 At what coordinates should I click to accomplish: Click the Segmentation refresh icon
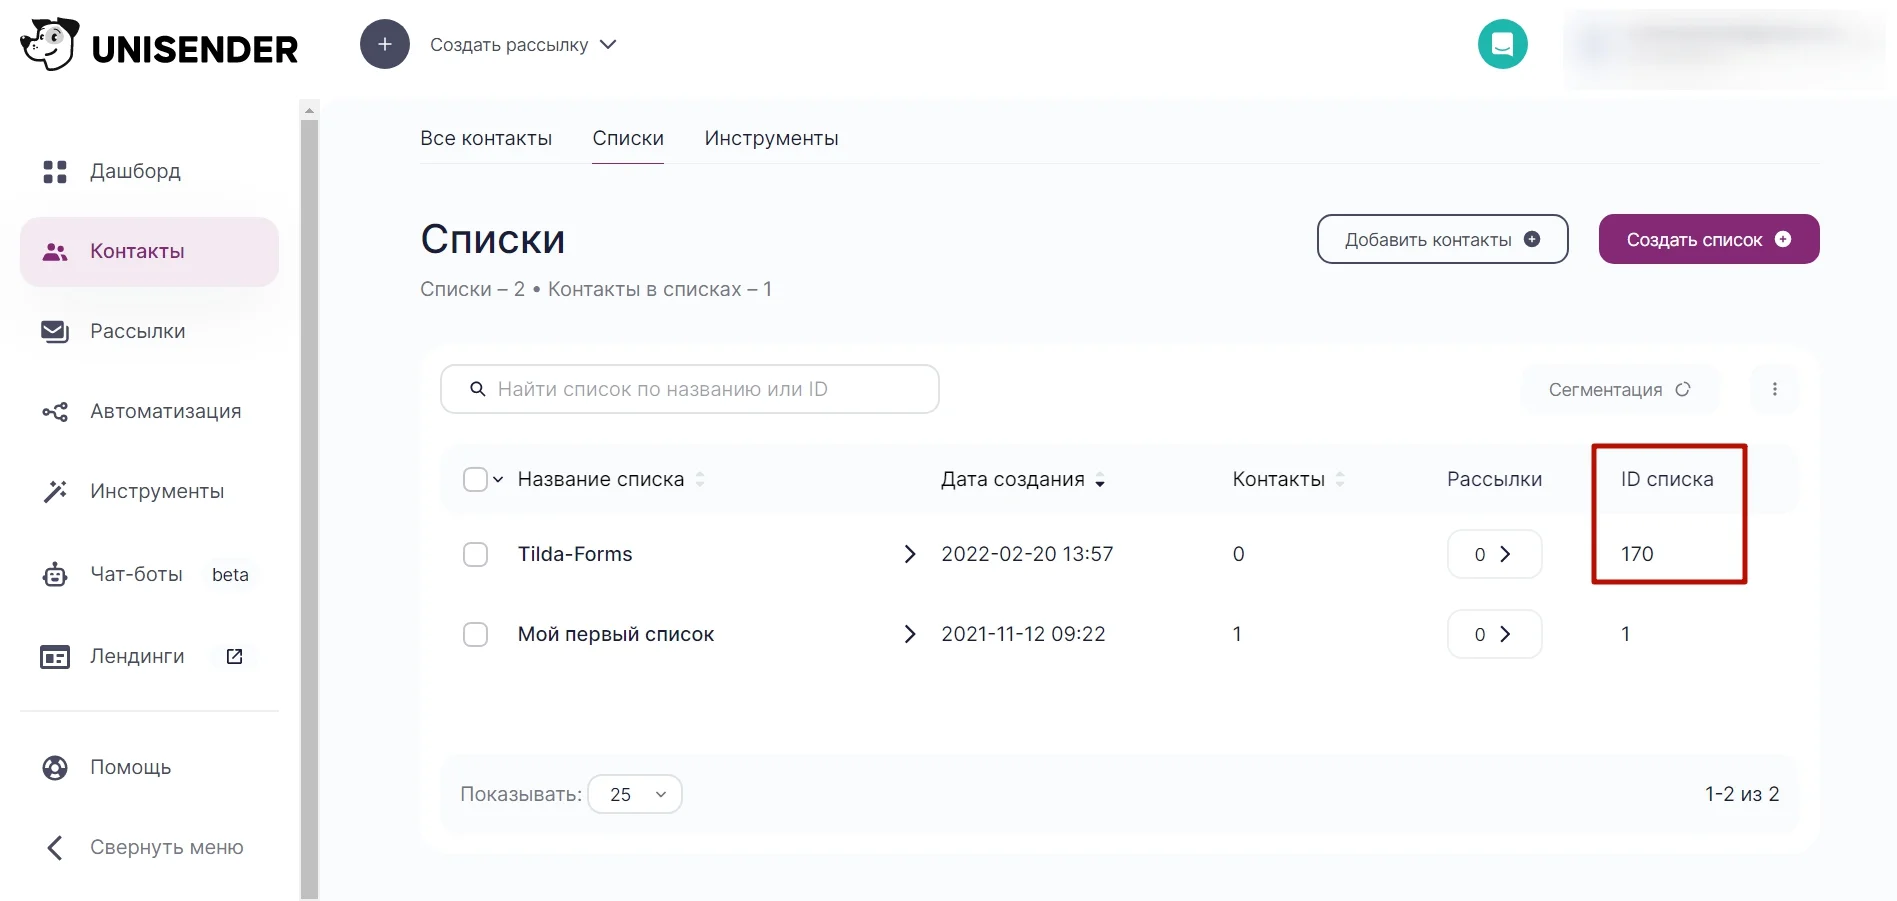click(1683, 389)
